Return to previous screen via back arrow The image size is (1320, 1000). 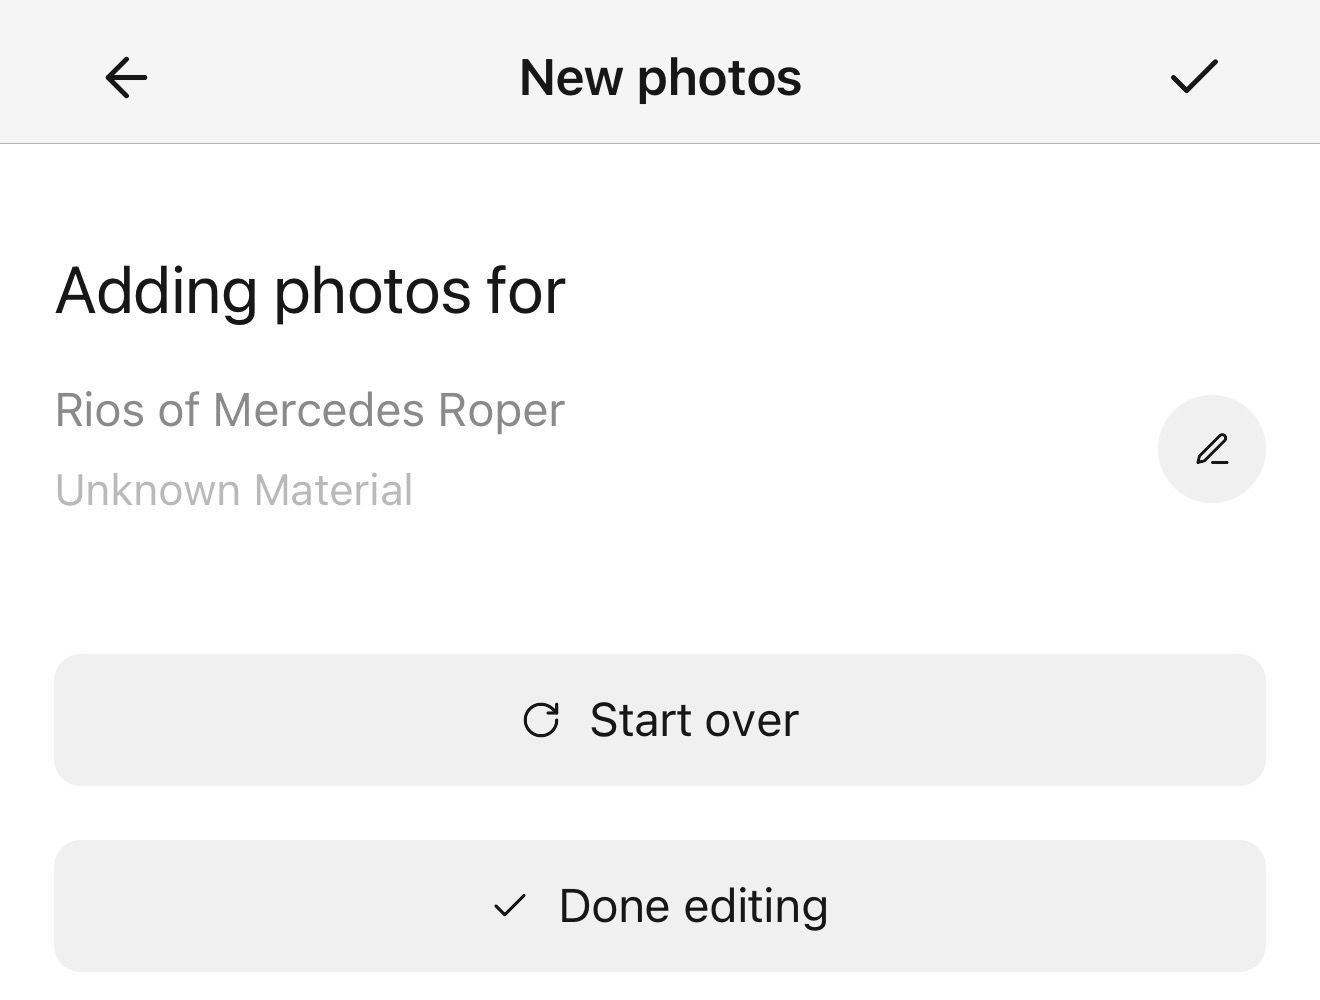point(126,78)
